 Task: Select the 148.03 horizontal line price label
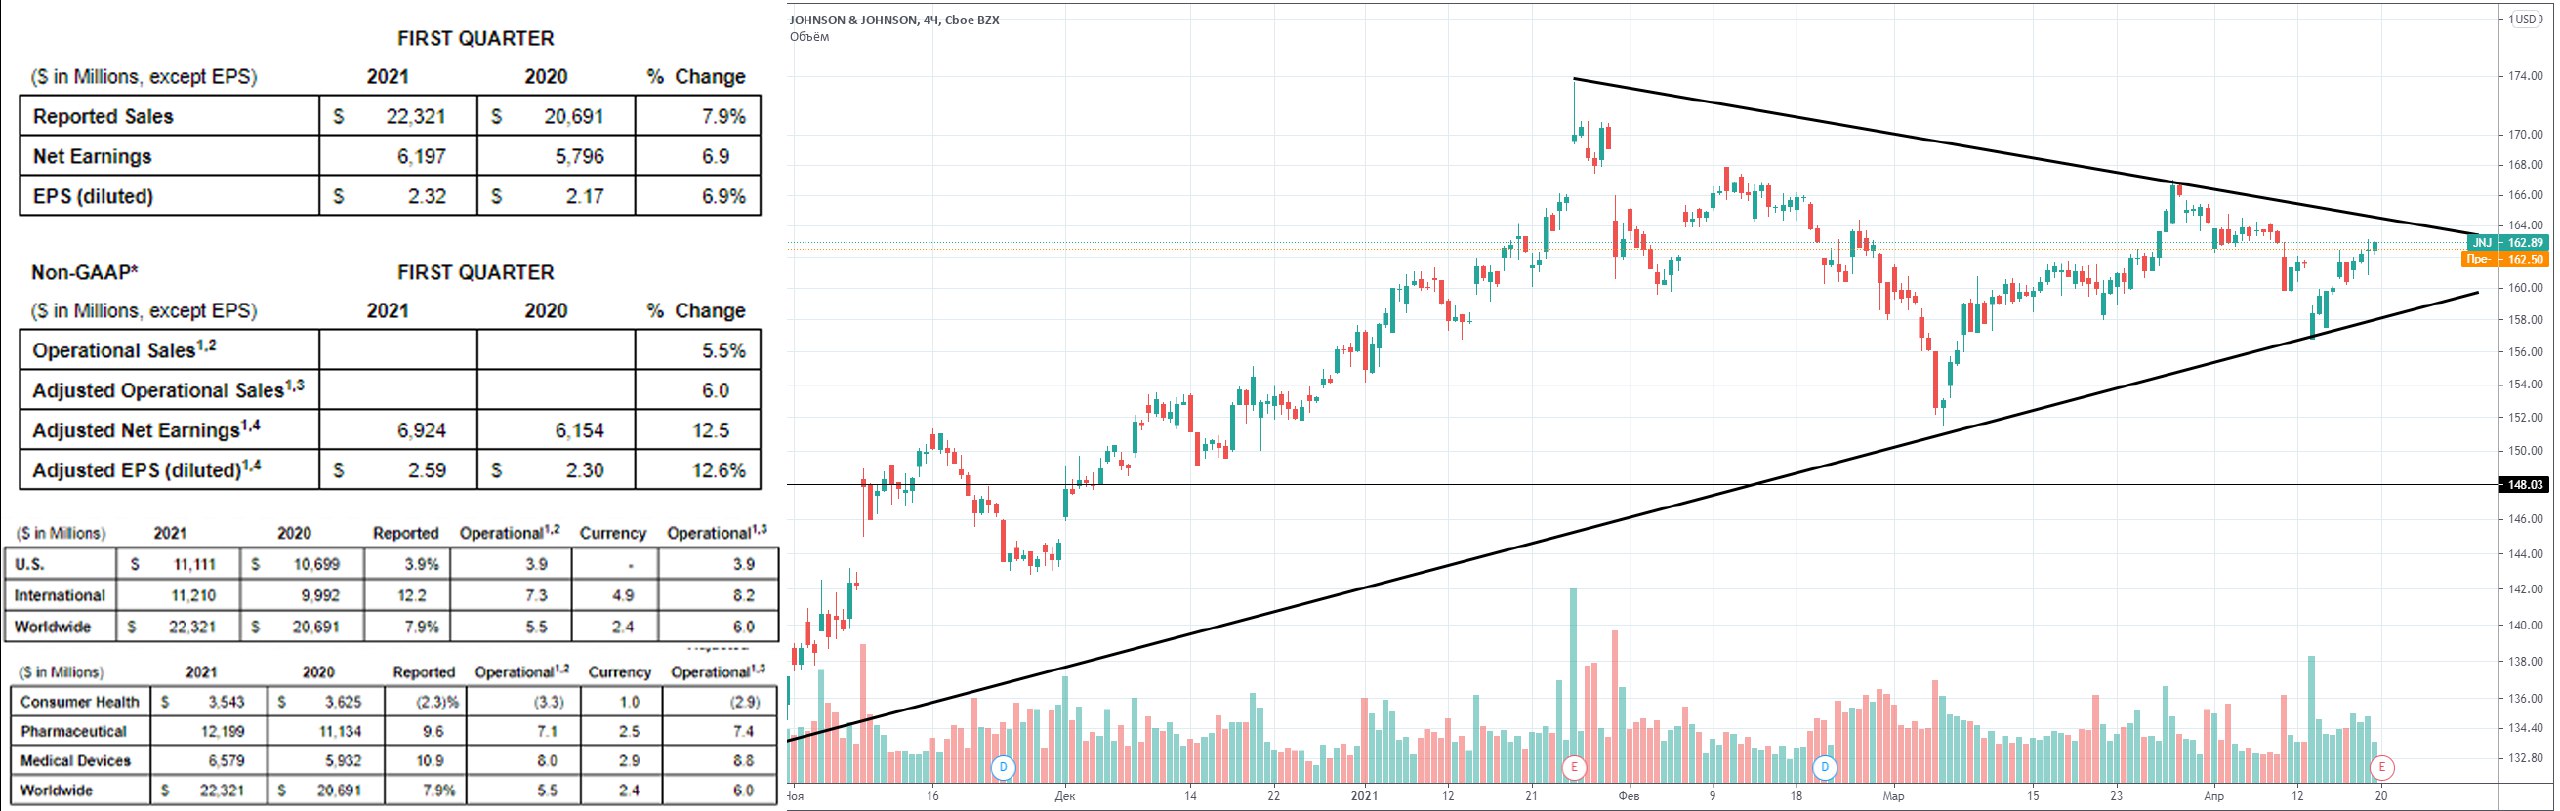(x=2523, y=485)
